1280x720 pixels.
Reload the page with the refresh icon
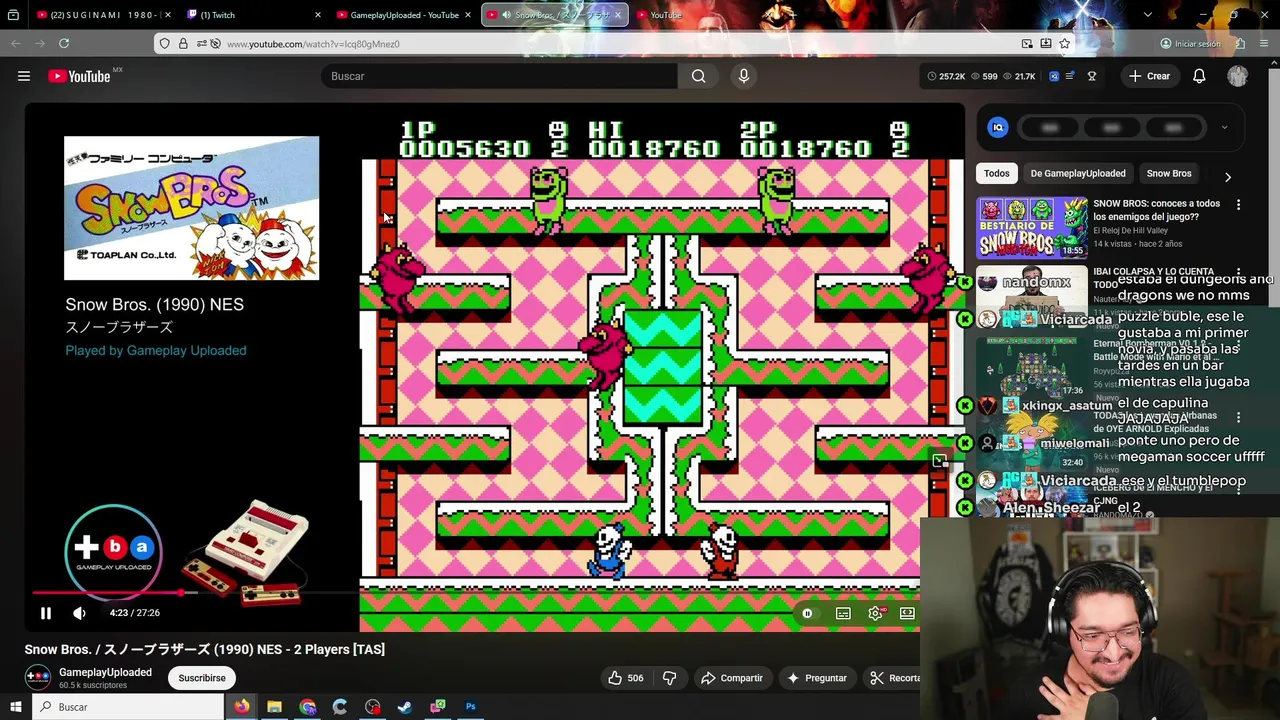coord(64,44)
